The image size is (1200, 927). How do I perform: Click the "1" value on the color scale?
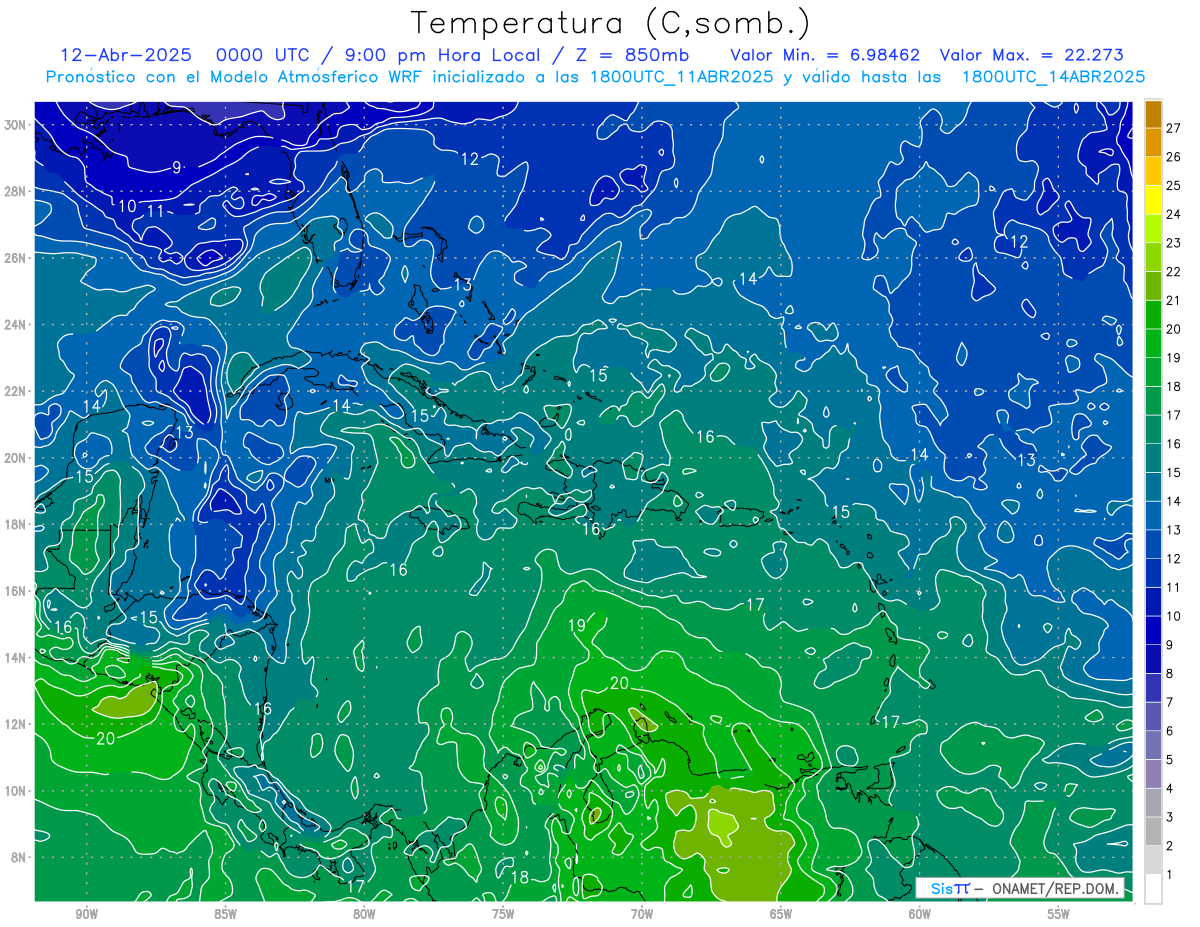pyautogui.click(x=1170, y=874)
